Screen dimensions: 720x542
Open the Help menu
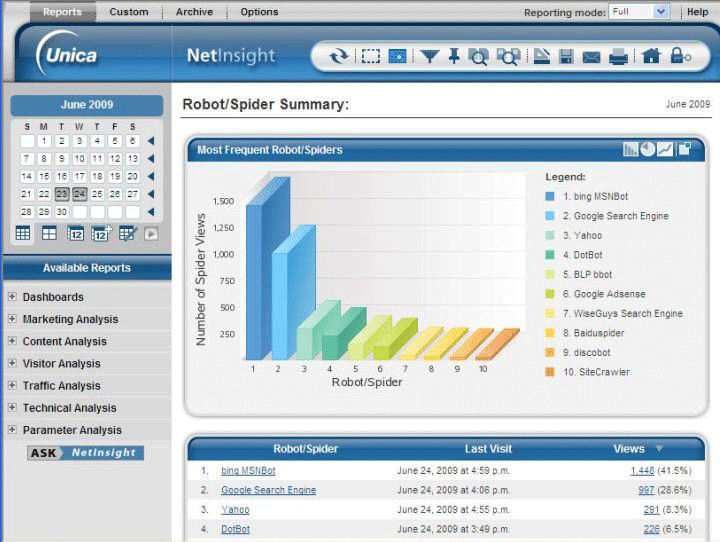698,12
